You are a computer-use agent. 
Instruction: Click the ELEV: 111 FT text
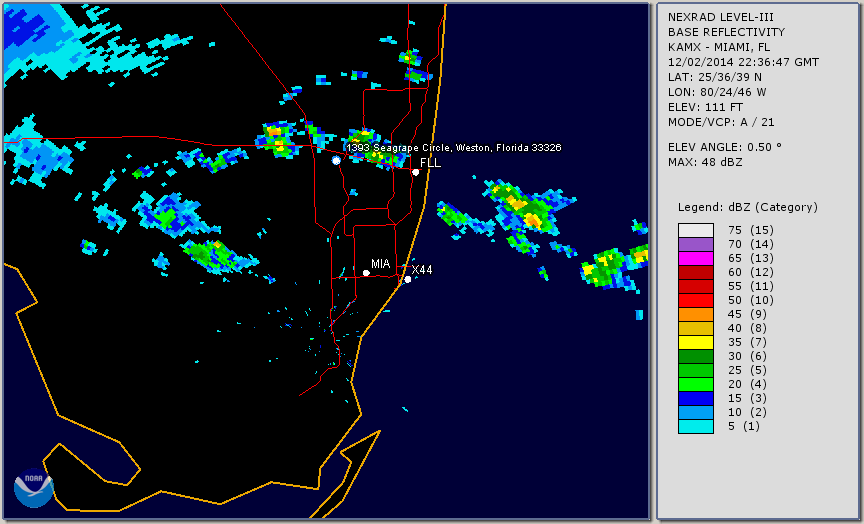point(705,107)
